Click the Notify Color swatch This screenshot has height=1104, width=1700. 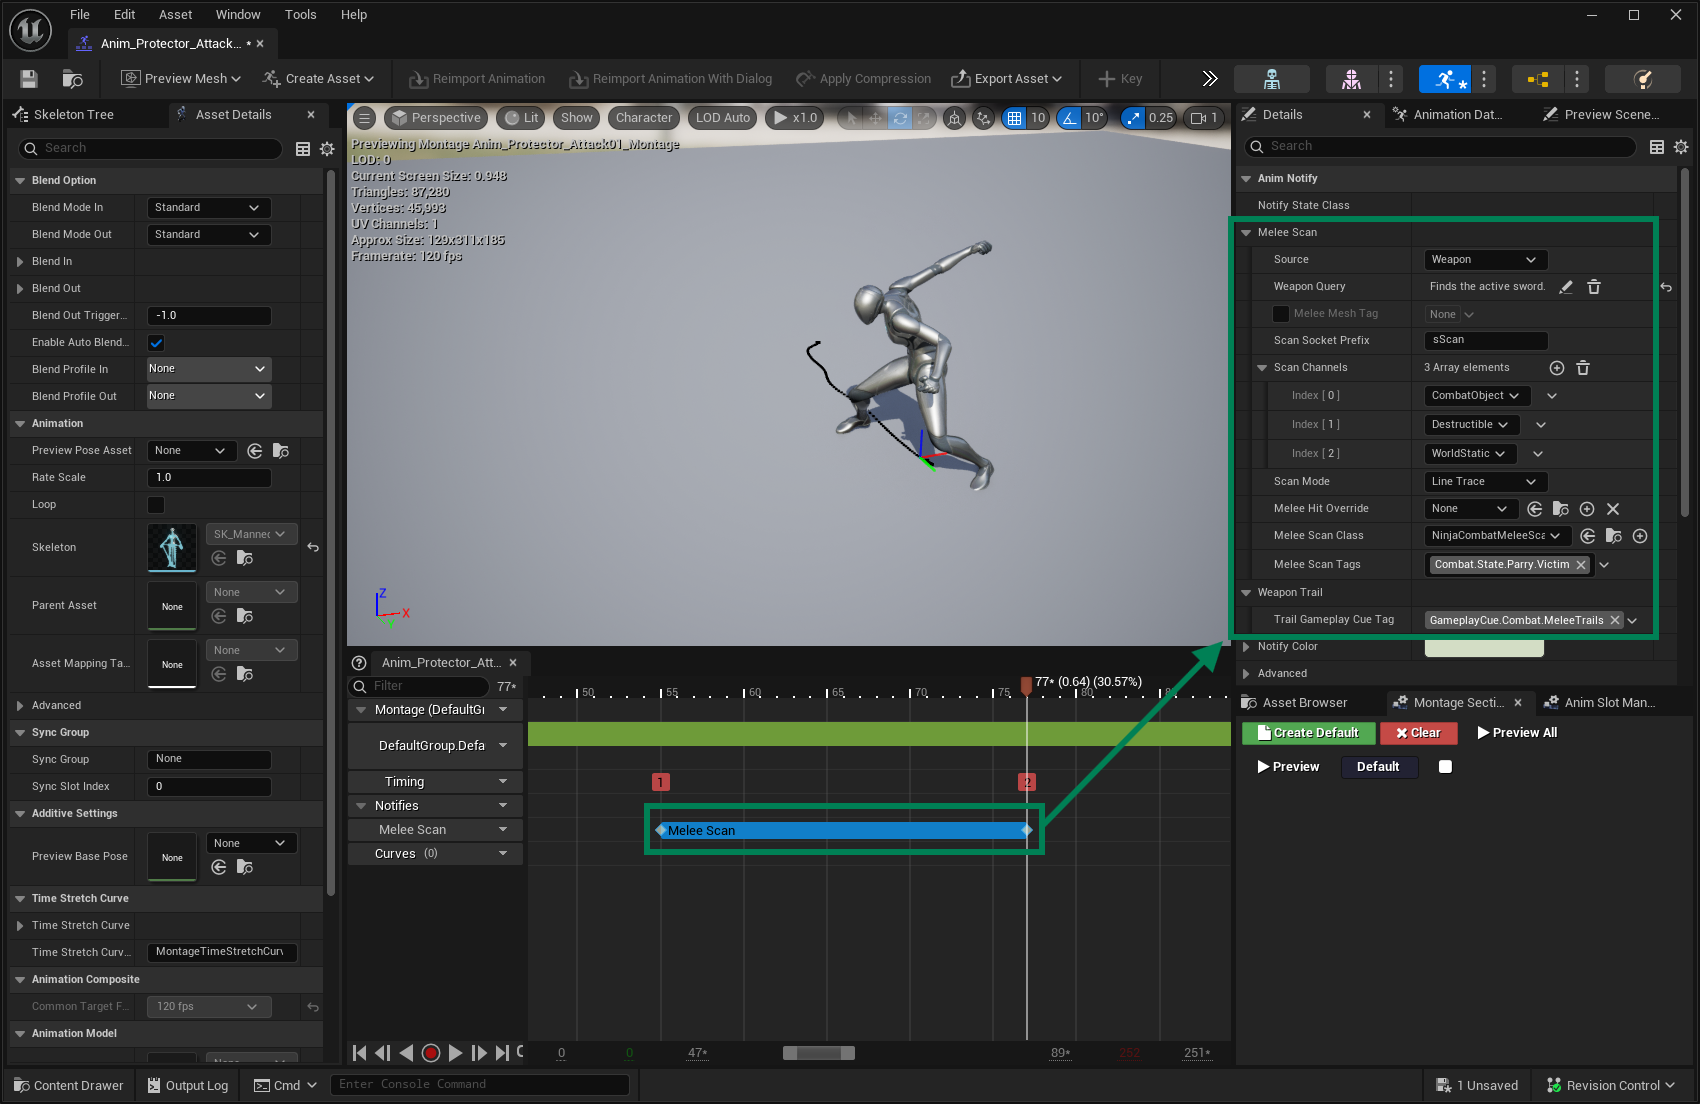(1483, 648)
